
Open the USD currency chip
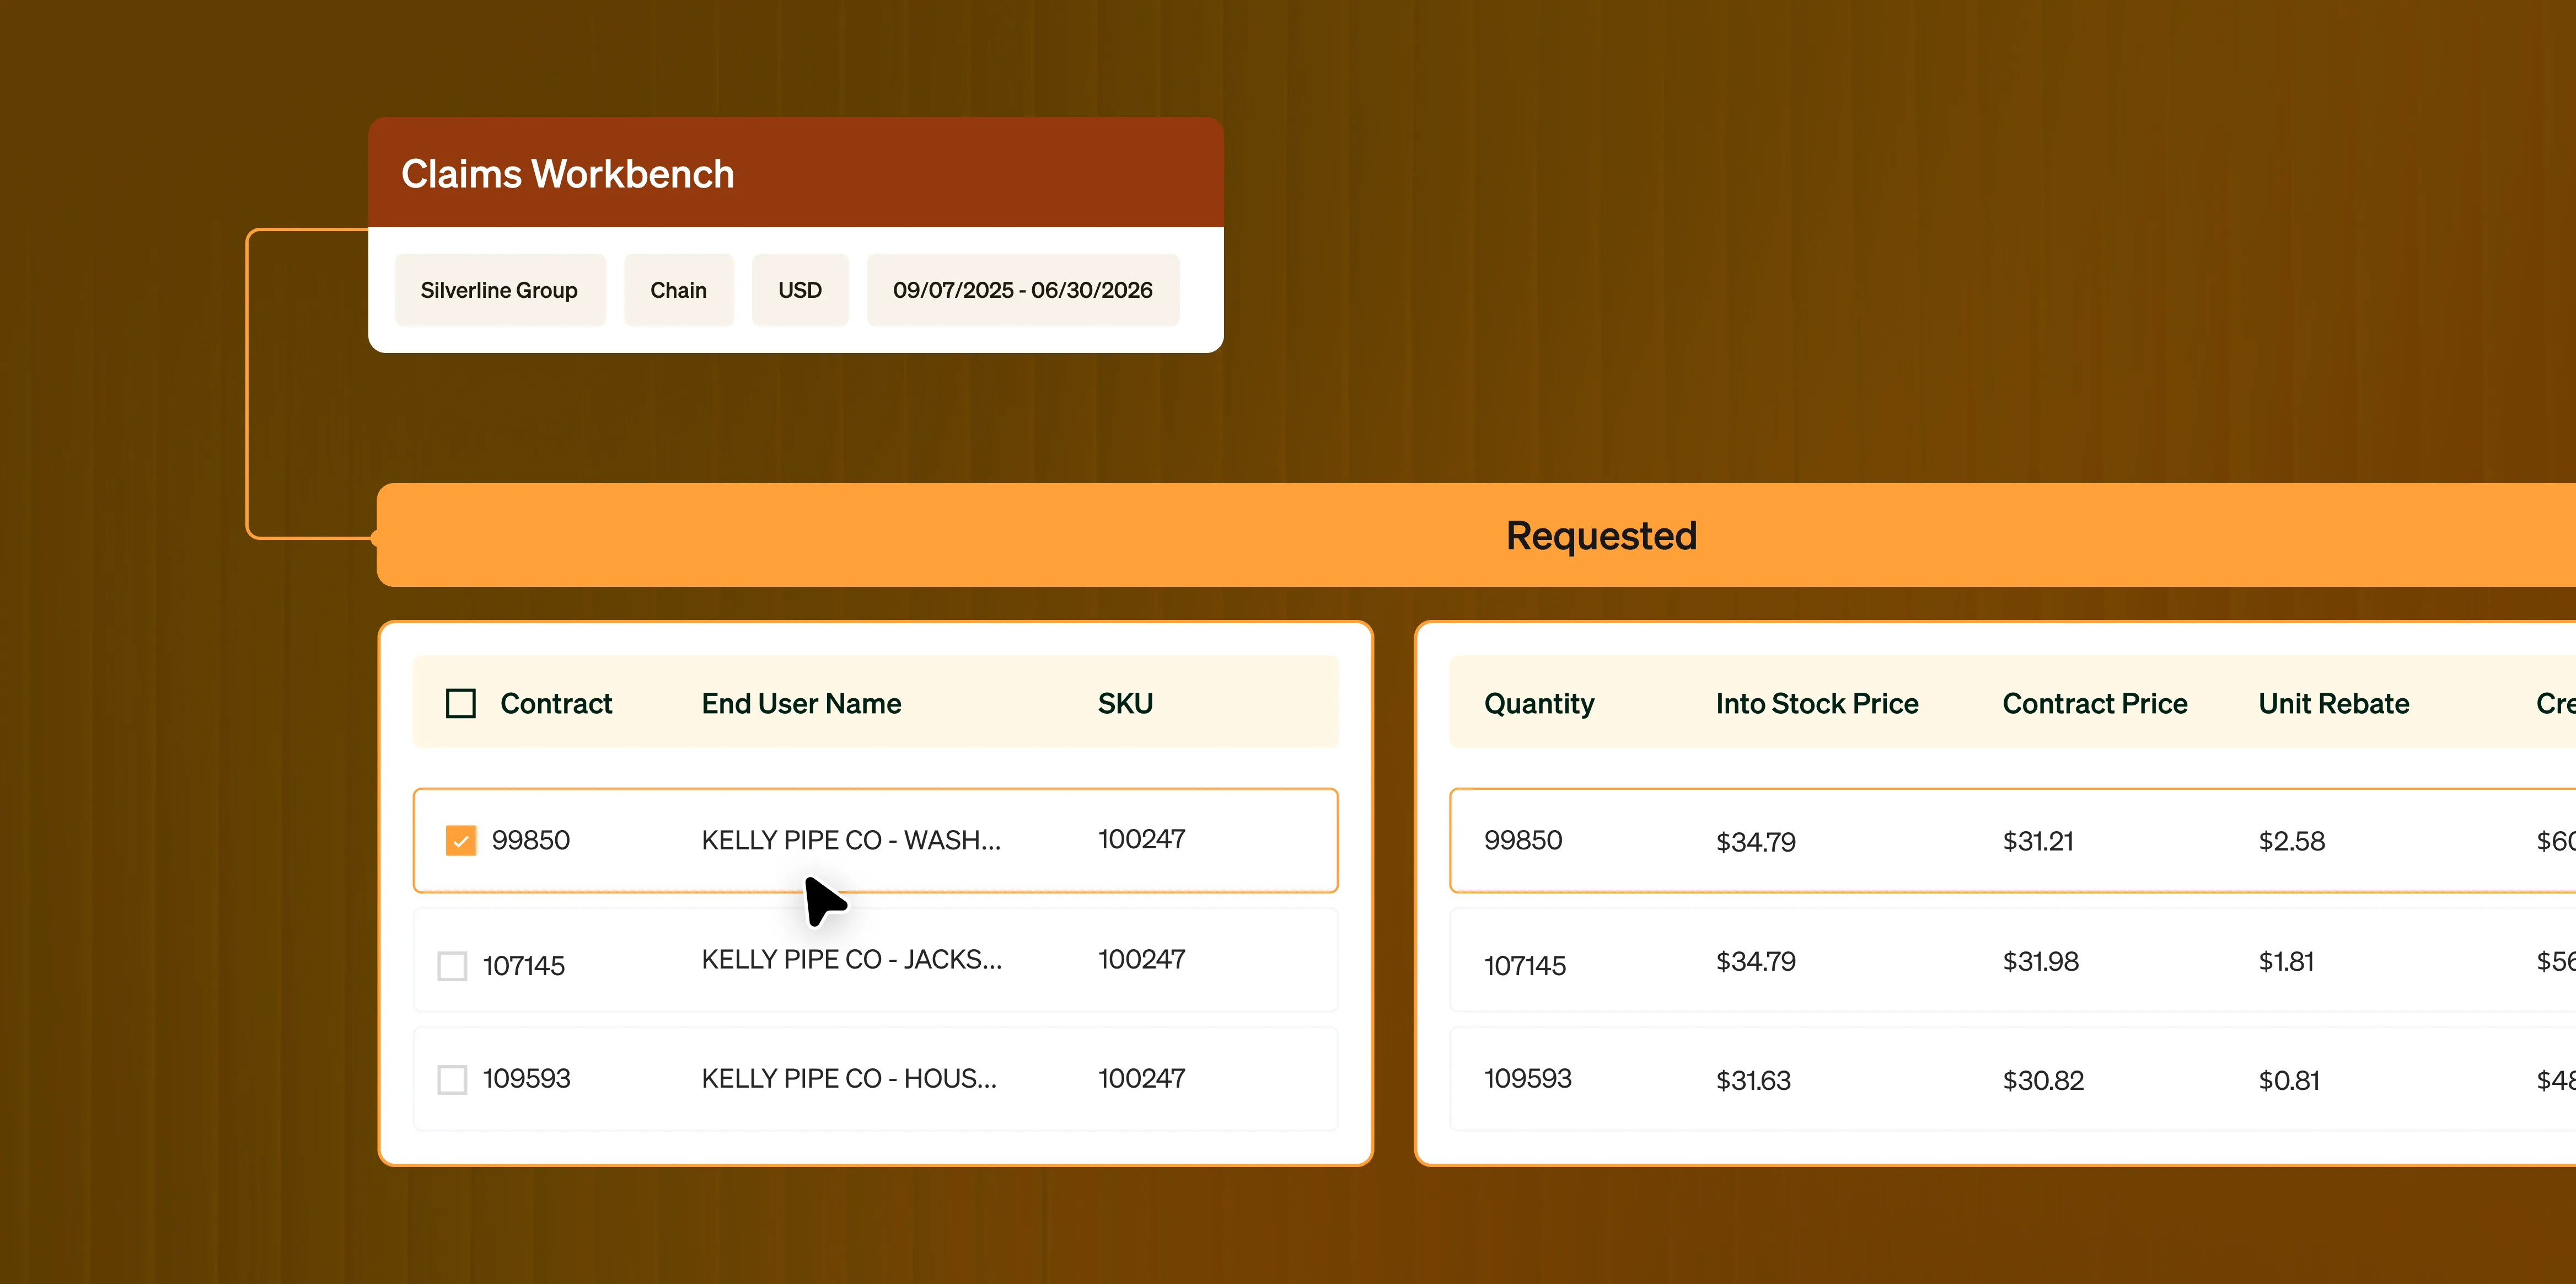coord(799,290)
